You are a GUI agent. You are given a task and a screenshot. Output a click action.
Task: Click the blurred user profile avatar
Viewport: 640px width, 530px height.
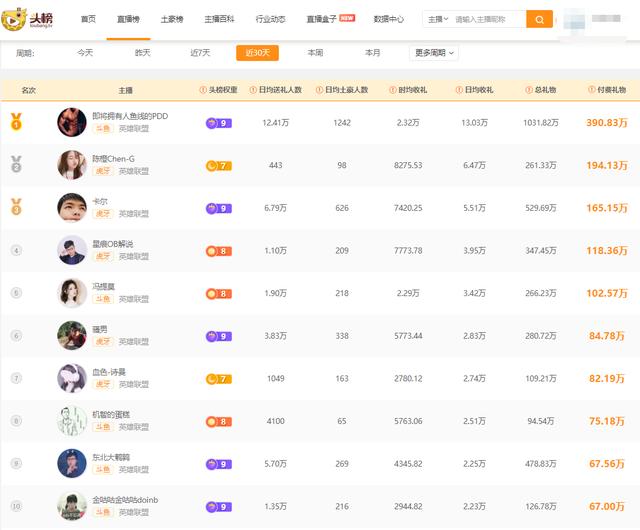click(575, 20)
